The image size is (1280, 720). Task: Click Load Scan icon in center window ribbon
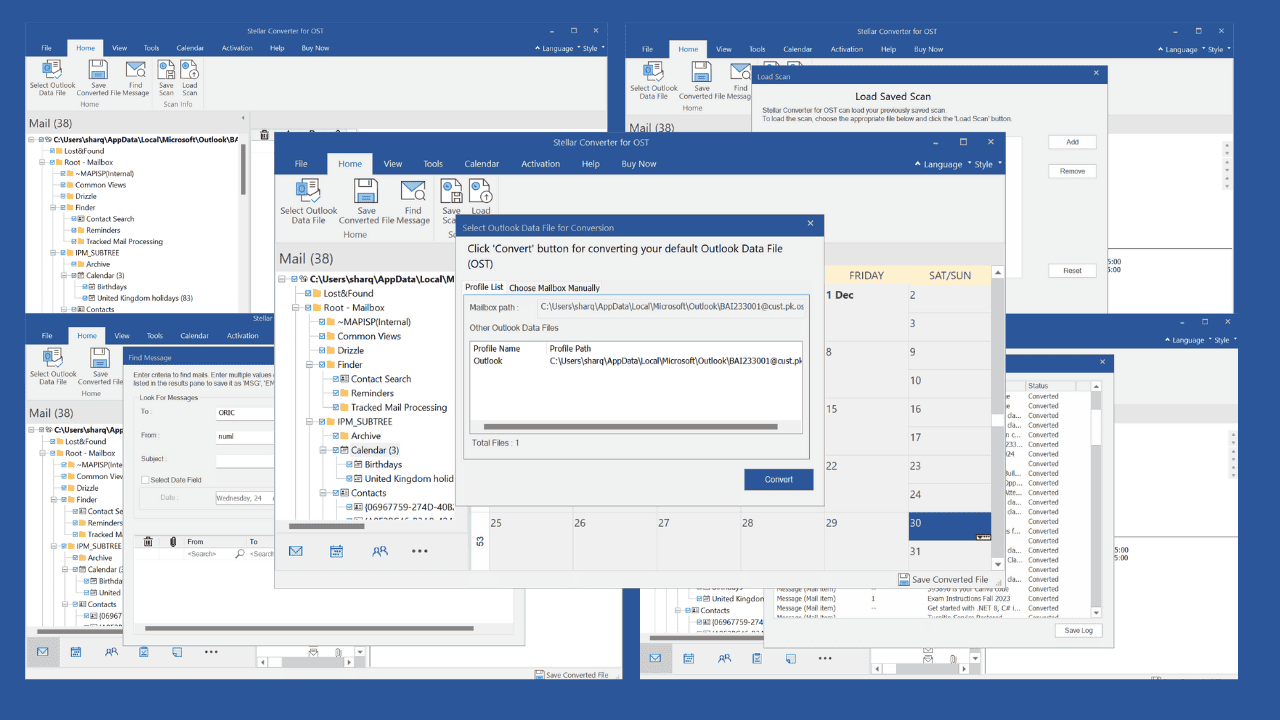(x=481, y=191)
